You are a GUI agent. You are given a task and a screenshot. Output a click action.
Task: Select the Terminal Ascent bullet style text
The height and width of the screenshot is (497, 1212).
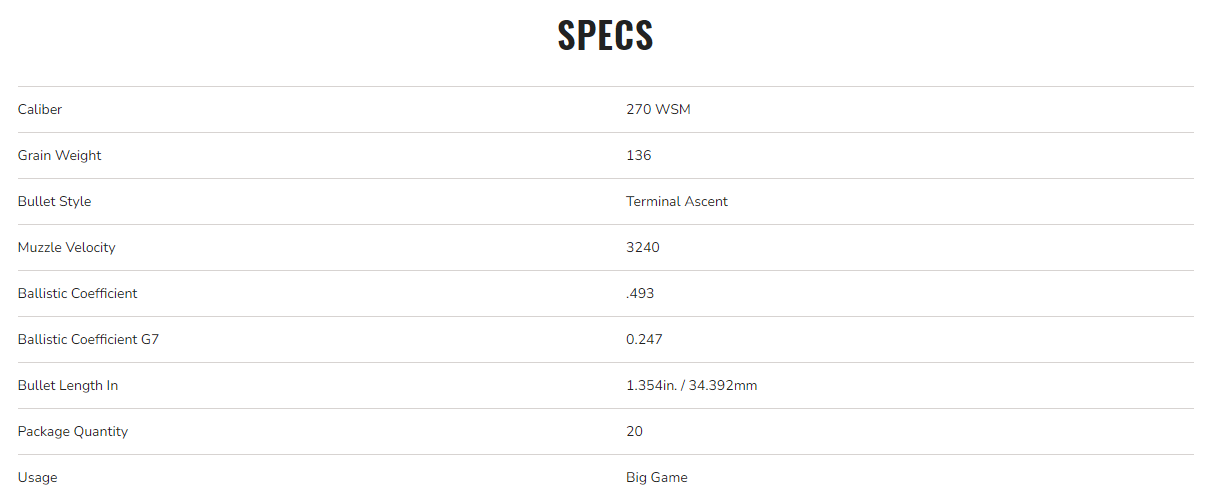click(676, 201)
